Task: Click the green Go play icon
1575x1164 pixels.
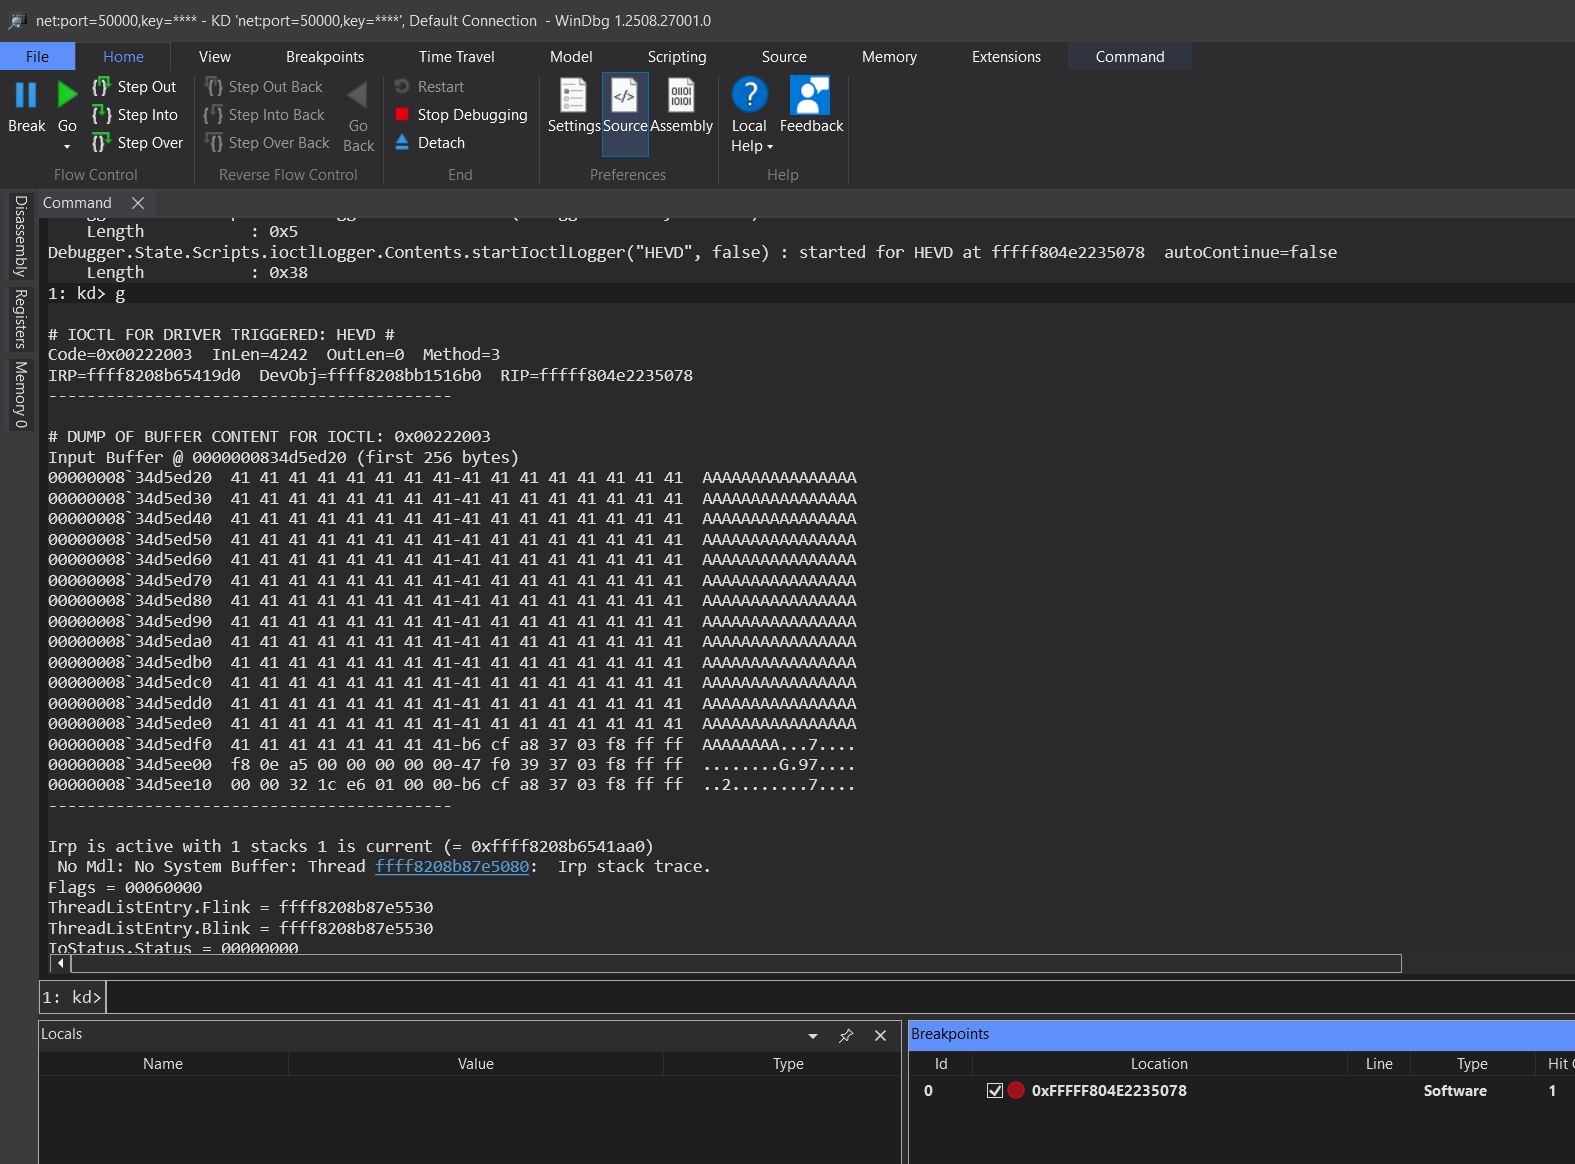Action: pyautogui.click(x=67, y=95)
